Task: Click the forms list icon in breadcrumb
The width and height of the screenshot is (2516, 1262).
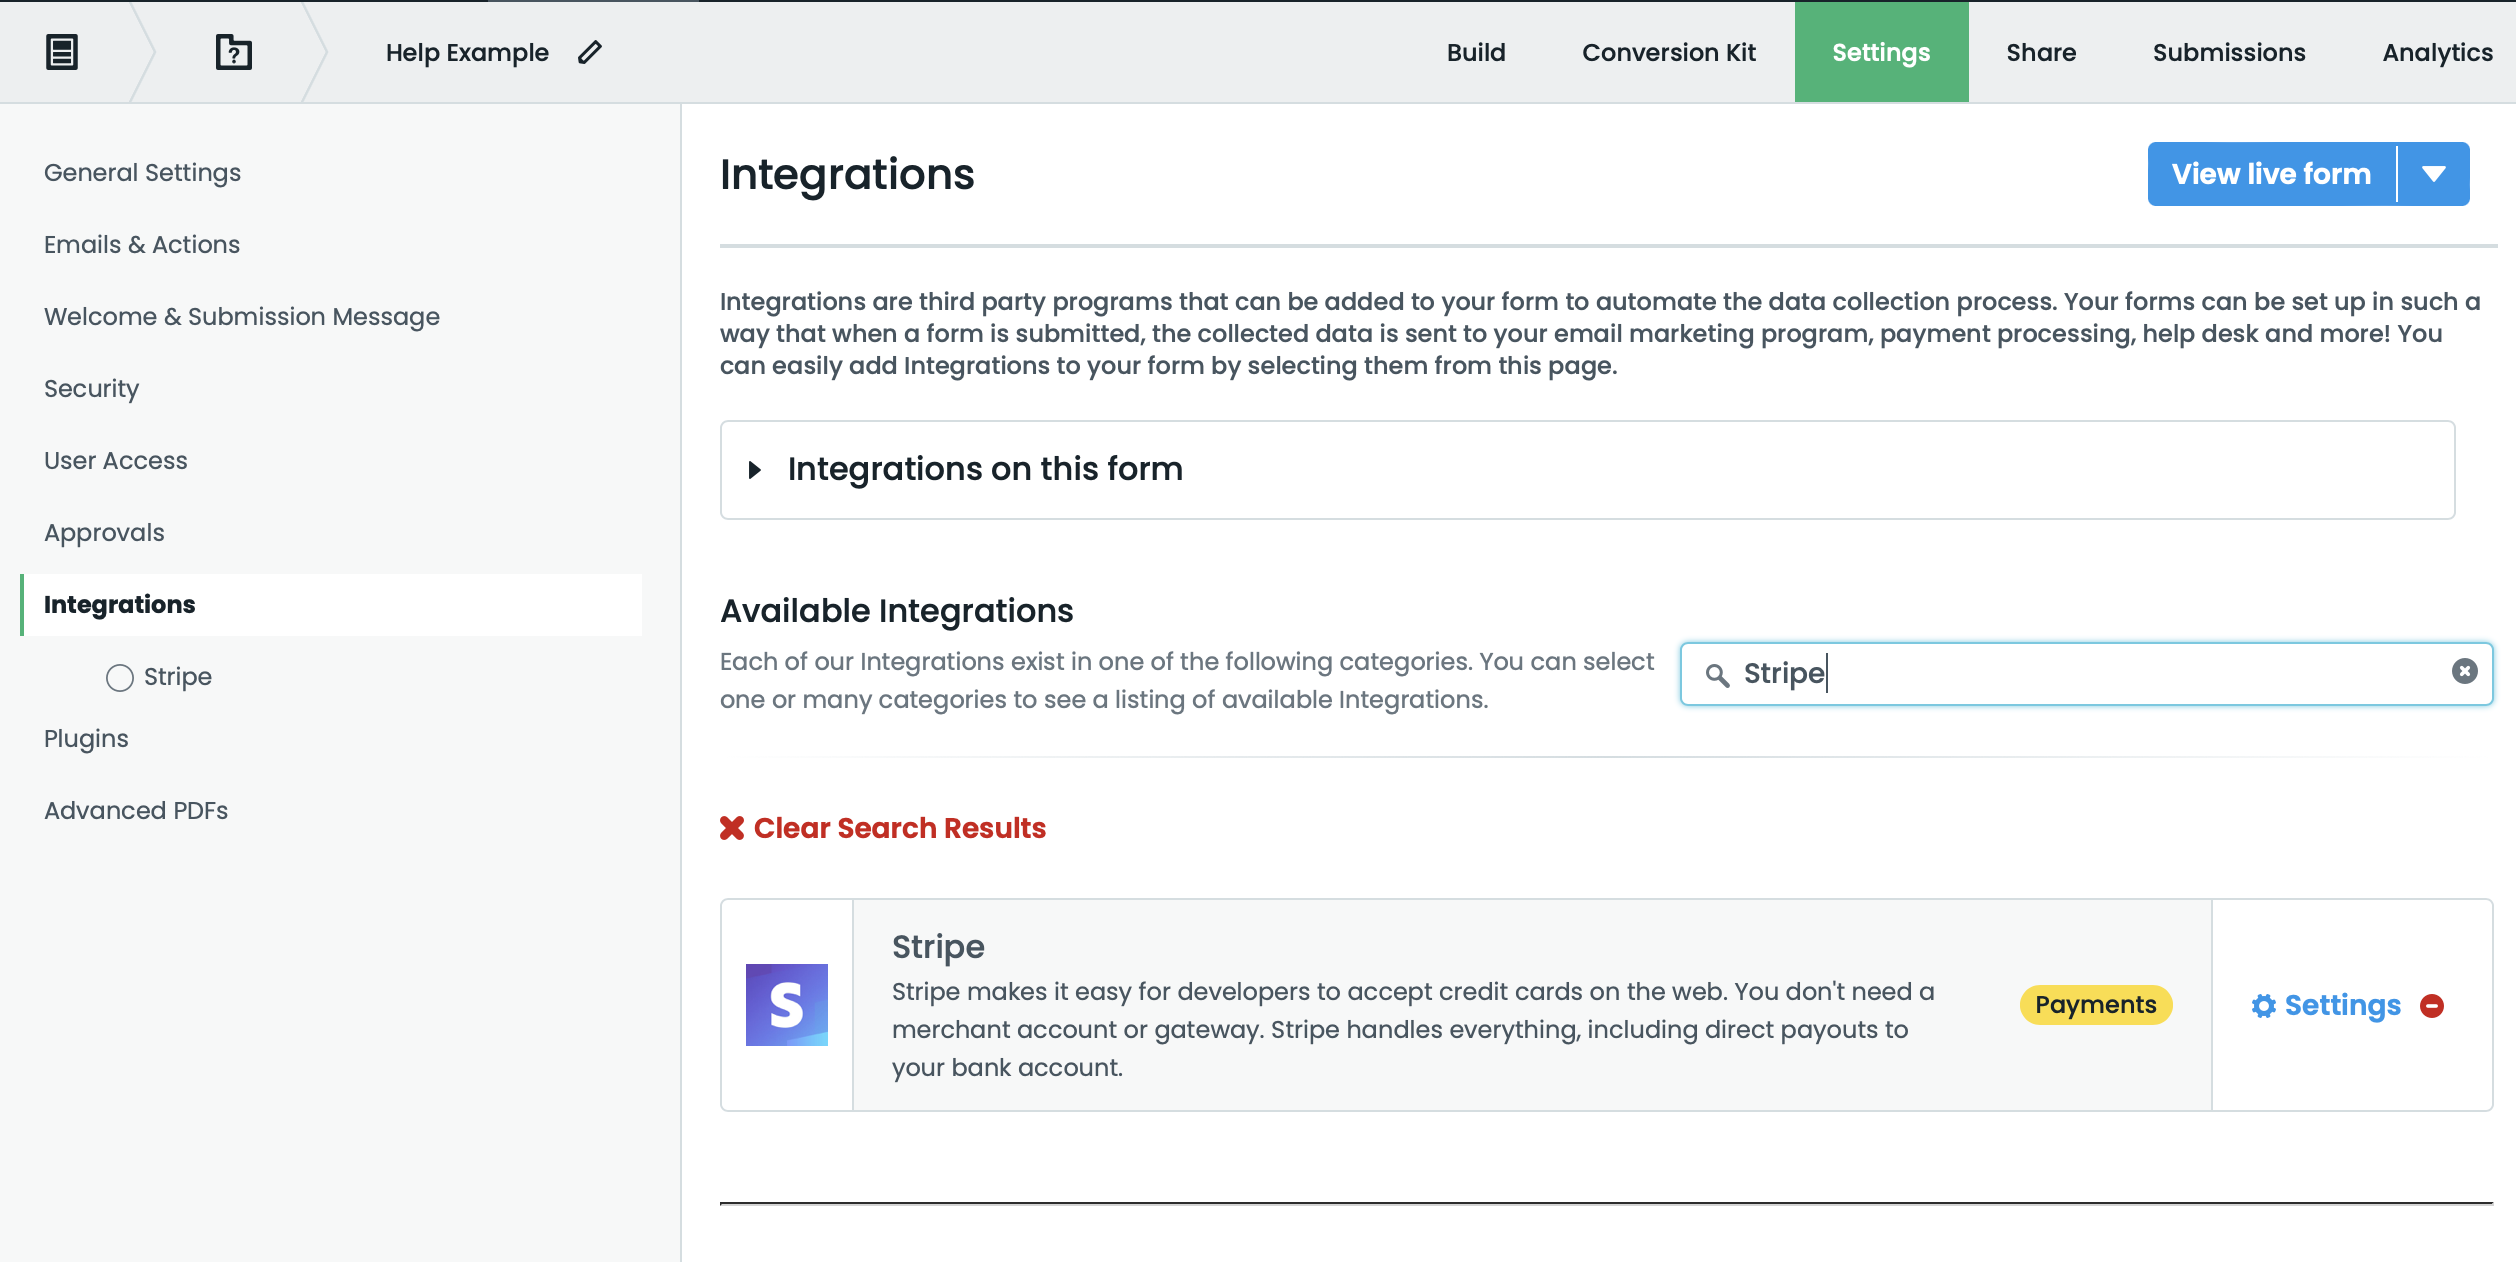Action: click(x=62, y=52)
